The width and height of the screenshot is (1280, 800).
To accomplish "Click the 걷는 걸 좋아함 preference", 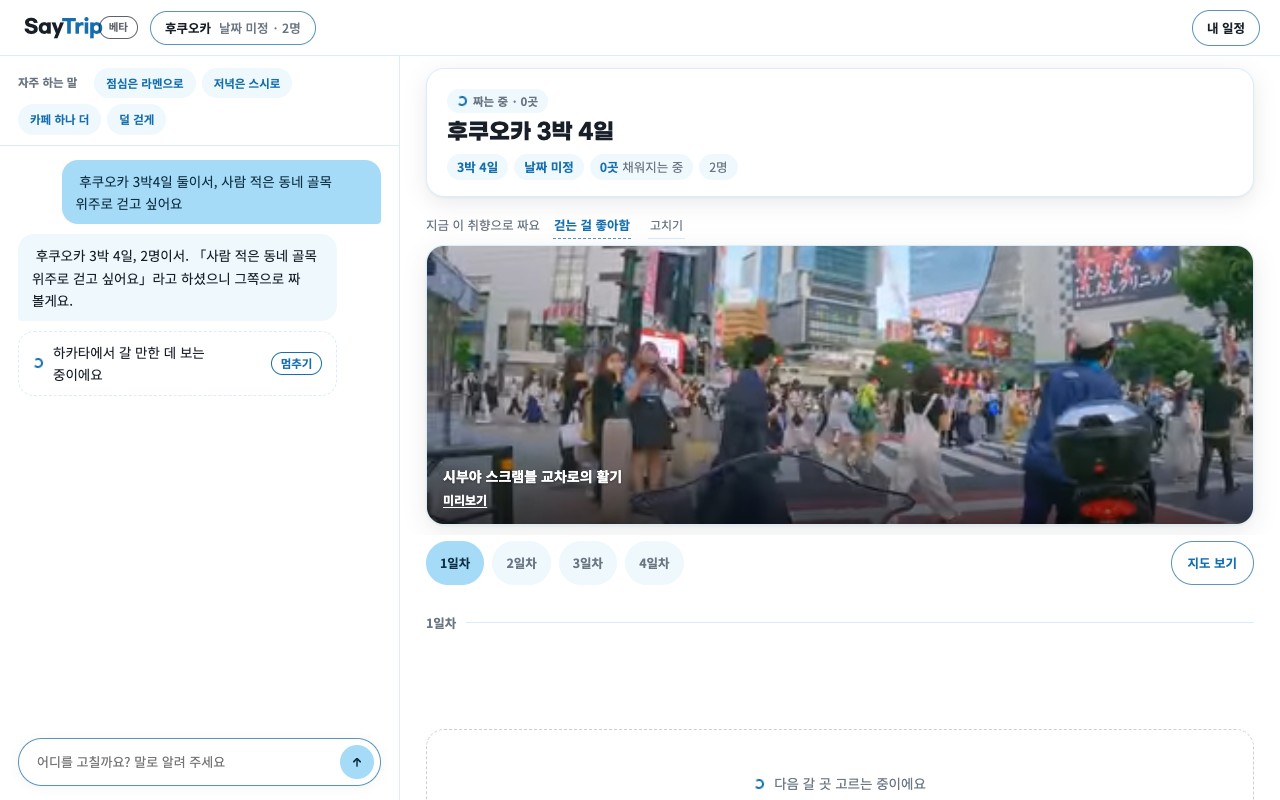I will coord(592,226).
